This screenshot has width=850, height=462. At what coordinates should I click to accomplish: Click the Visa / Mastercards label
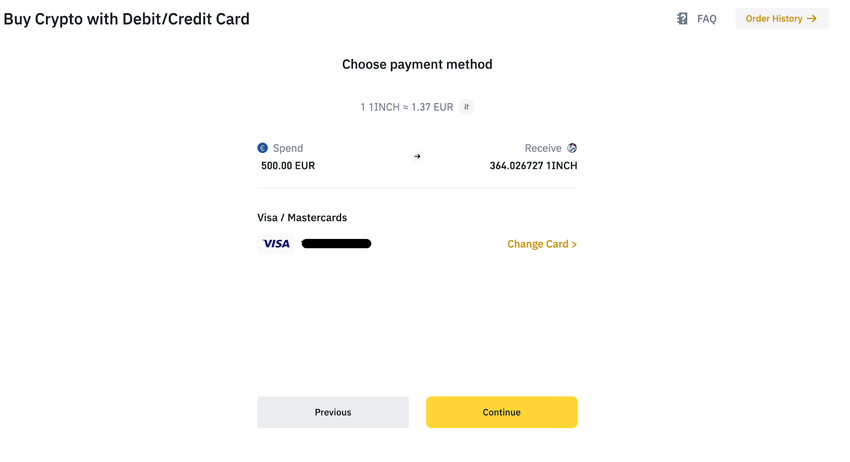302,217
